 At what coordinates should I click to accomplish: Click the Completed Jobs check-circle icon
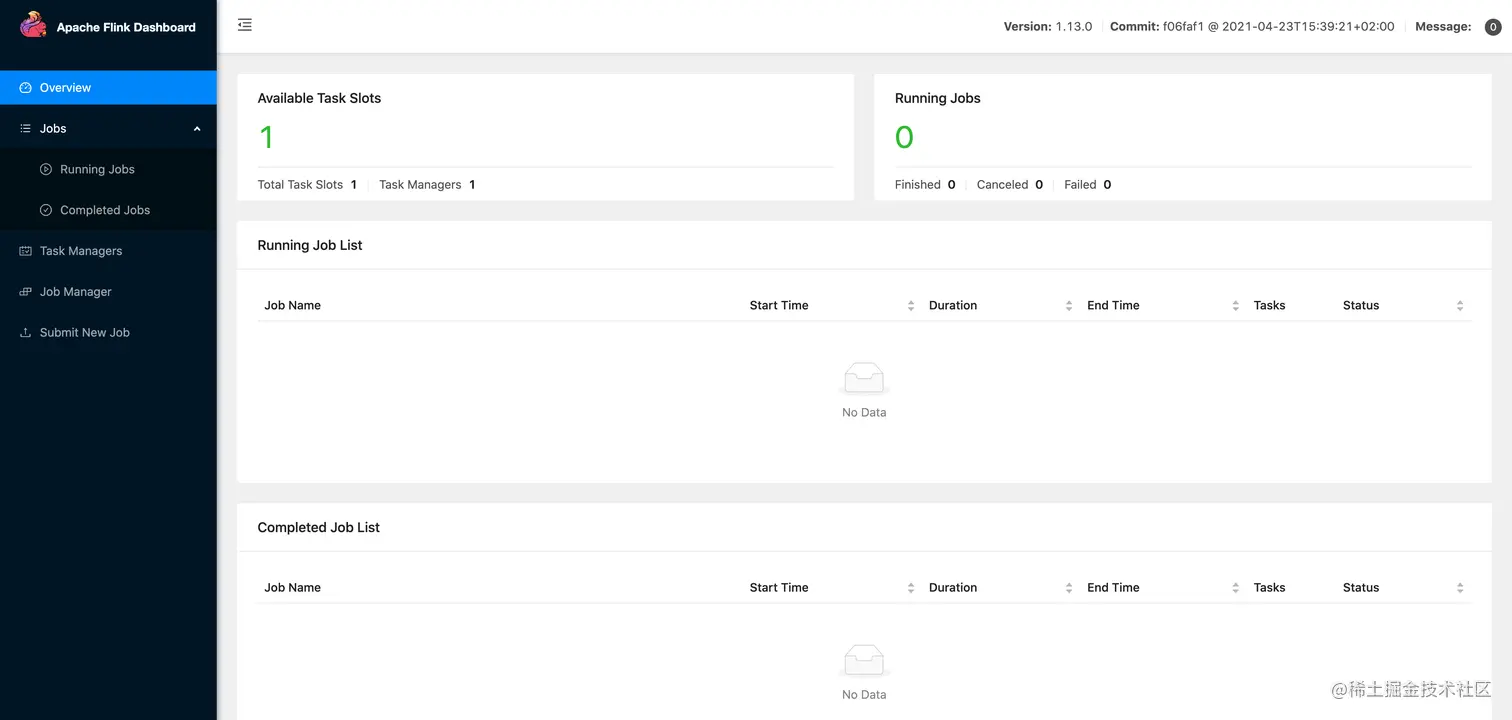pyautogui.click(x=46, y=211)
